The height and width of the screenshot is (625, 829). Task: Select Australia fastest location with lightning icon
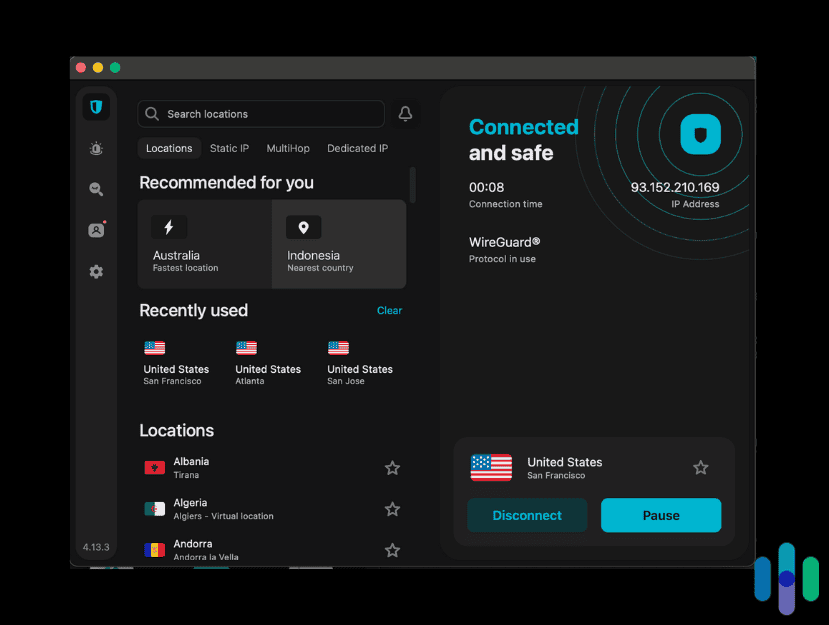point(204,243)
